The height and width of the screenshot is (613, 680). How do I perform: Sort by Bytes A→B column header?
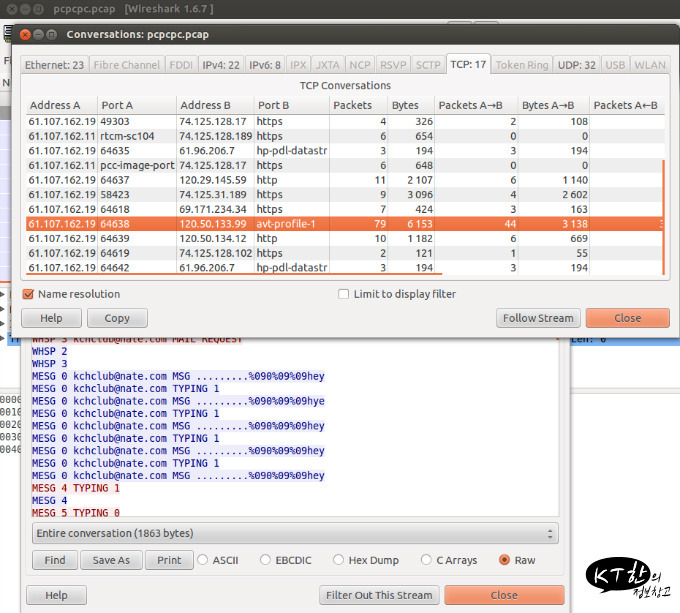(553, 105)
